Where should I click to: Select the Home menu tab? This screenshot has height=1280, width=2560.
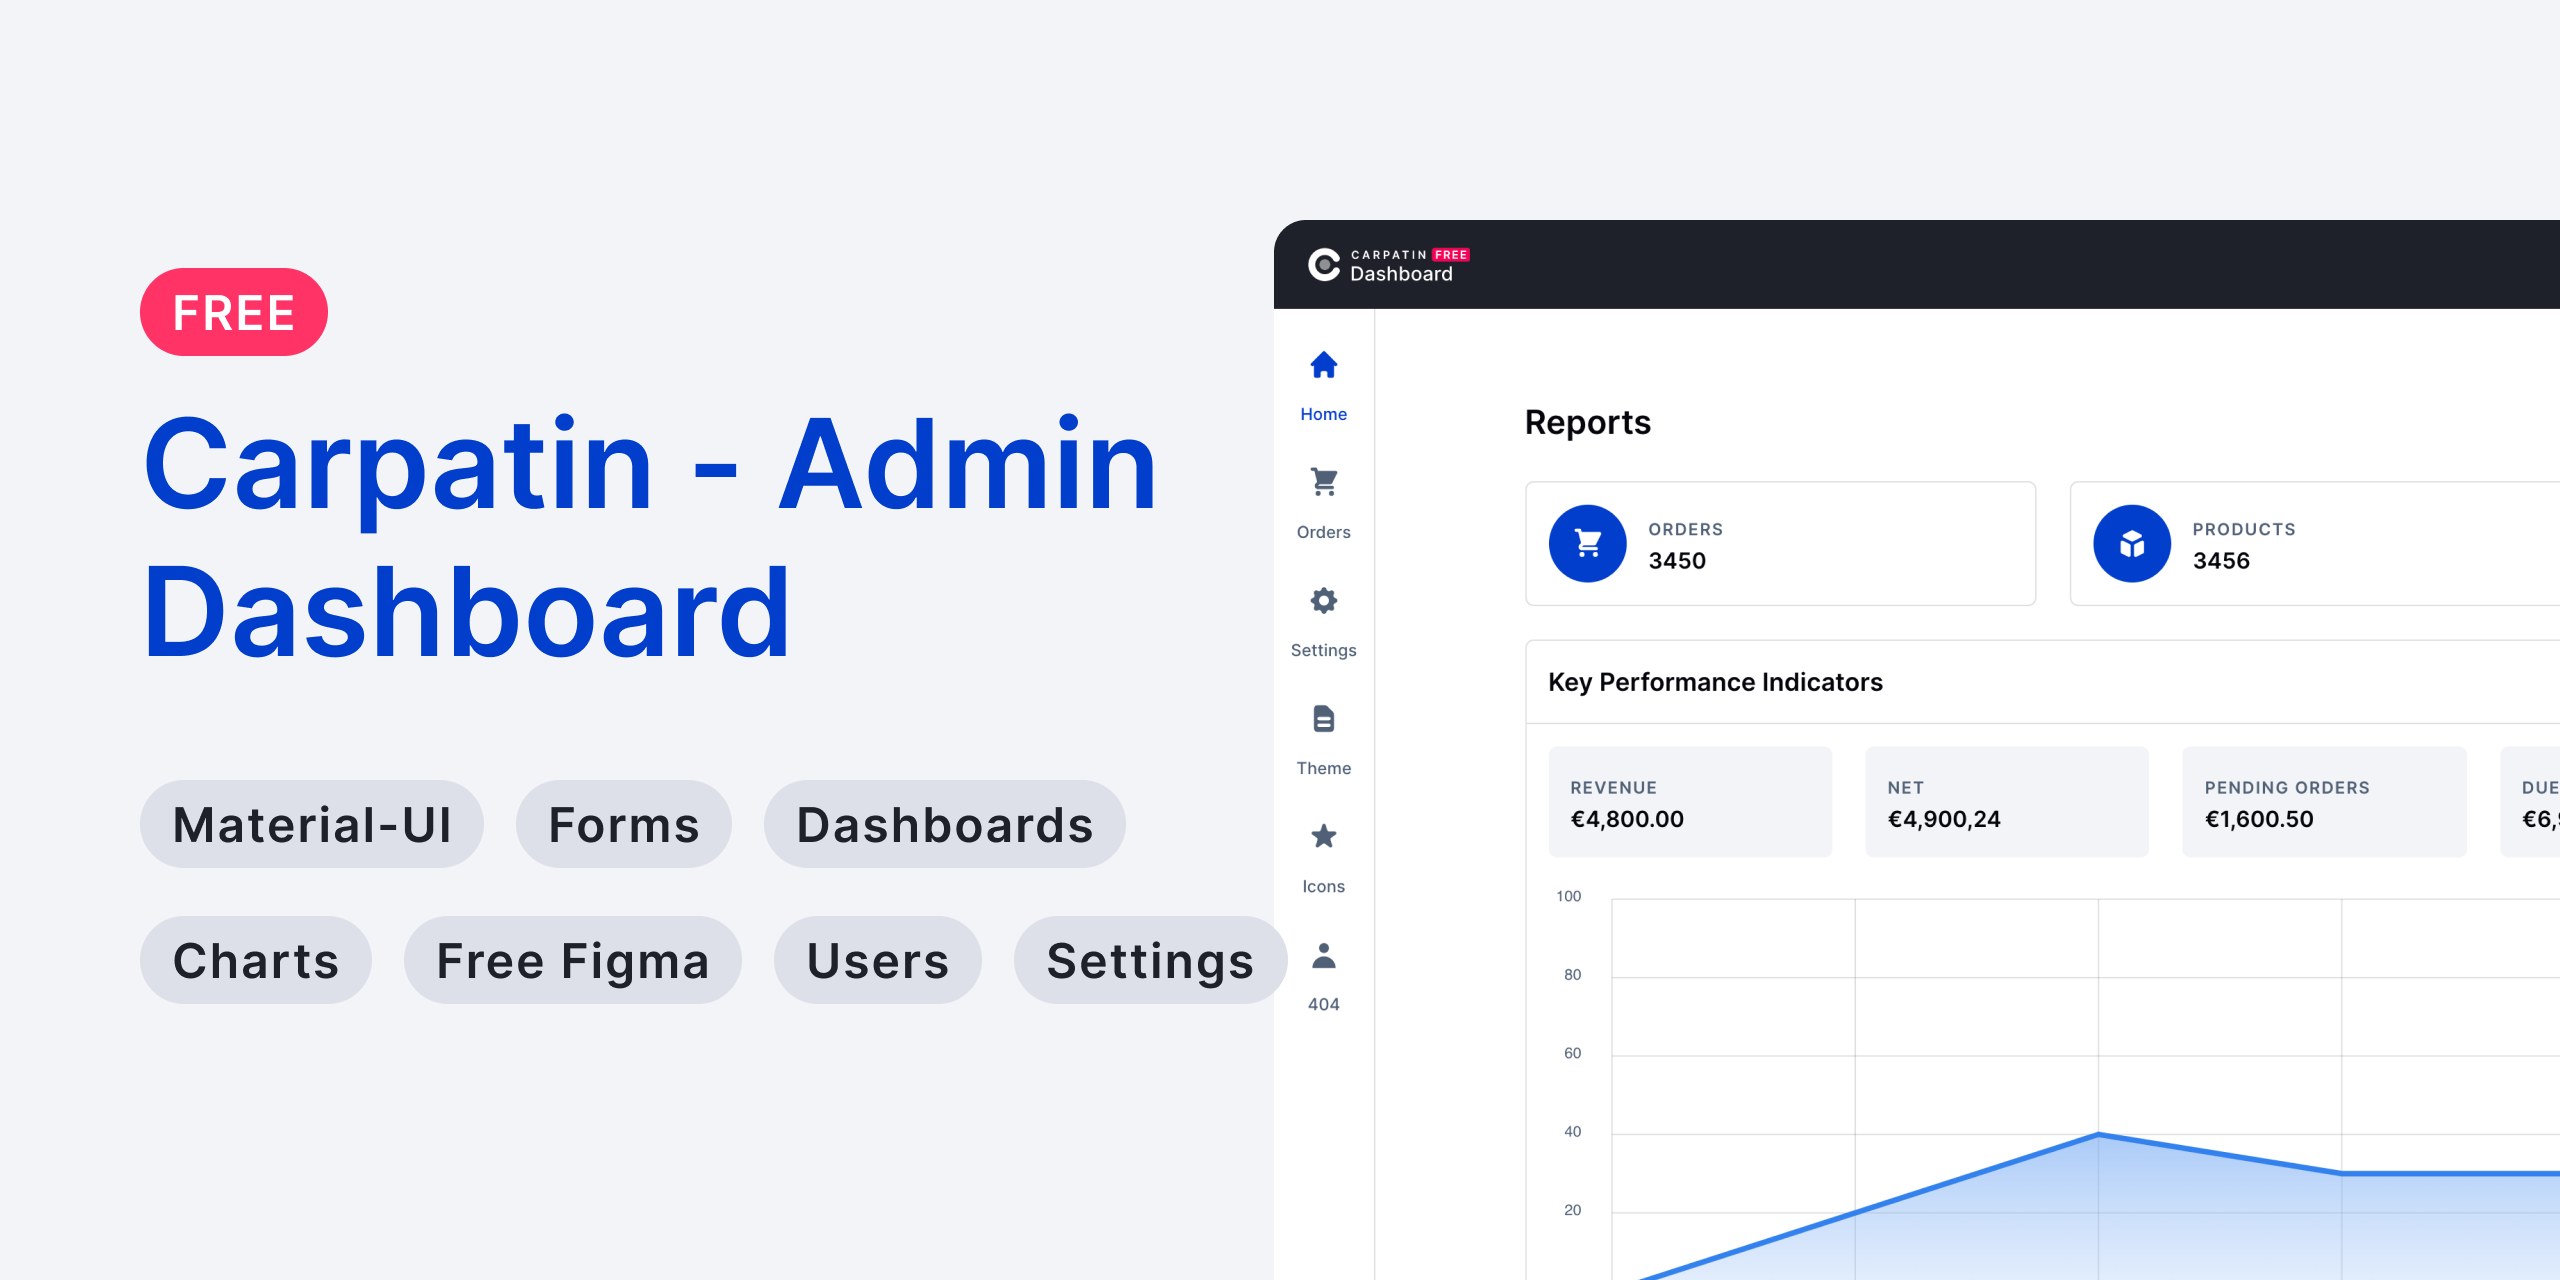tap(1322, 392)
